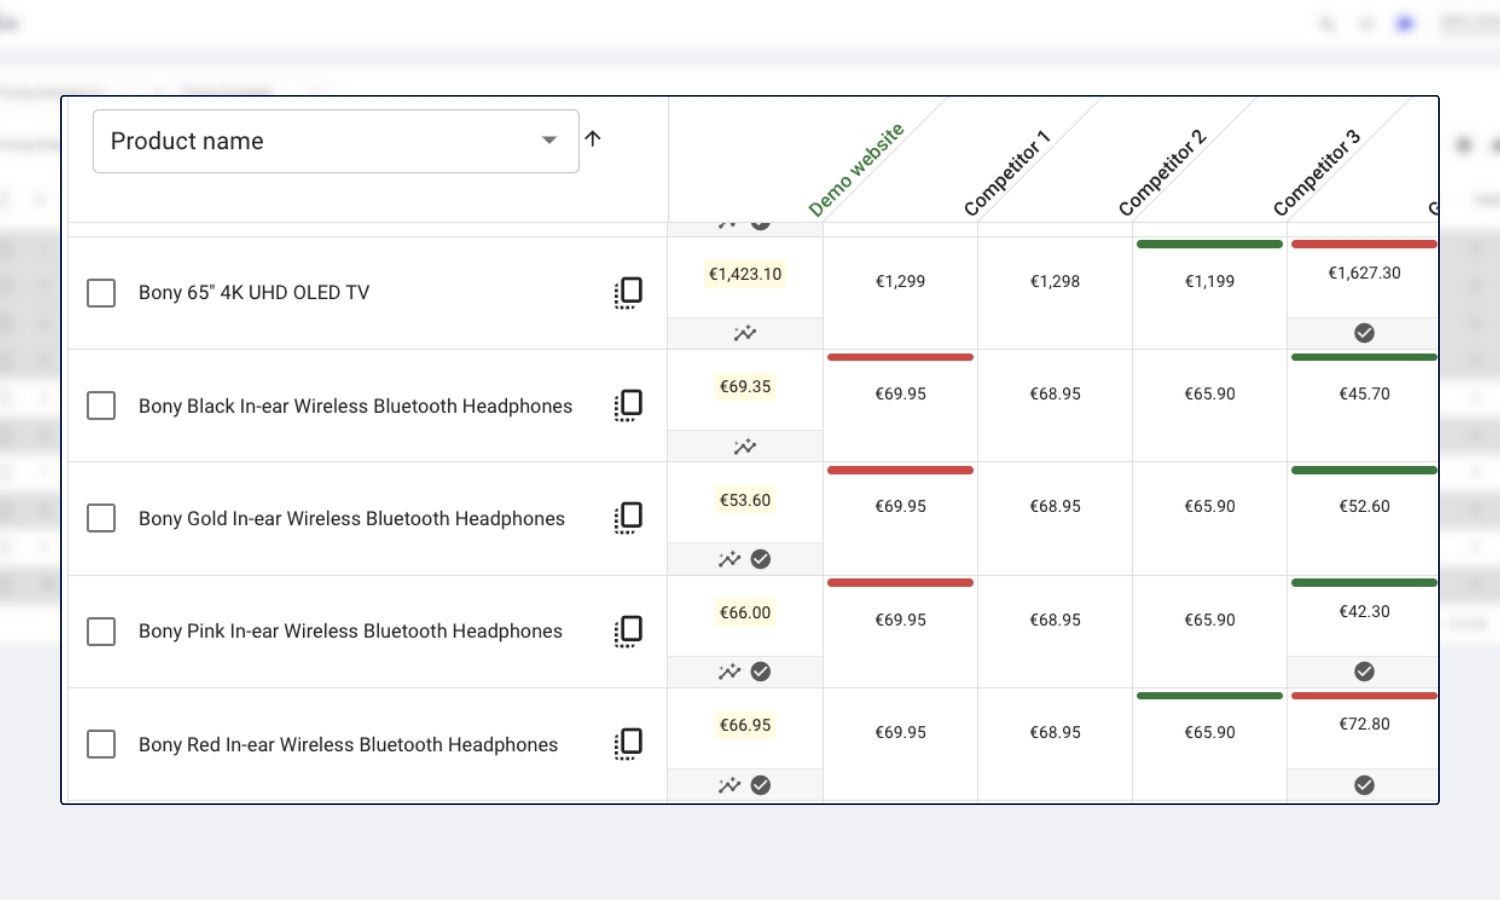Open product Bony Gold In-ear Wireless Bluetooth Headphones
1500x900 pixels.
(351, 518)
